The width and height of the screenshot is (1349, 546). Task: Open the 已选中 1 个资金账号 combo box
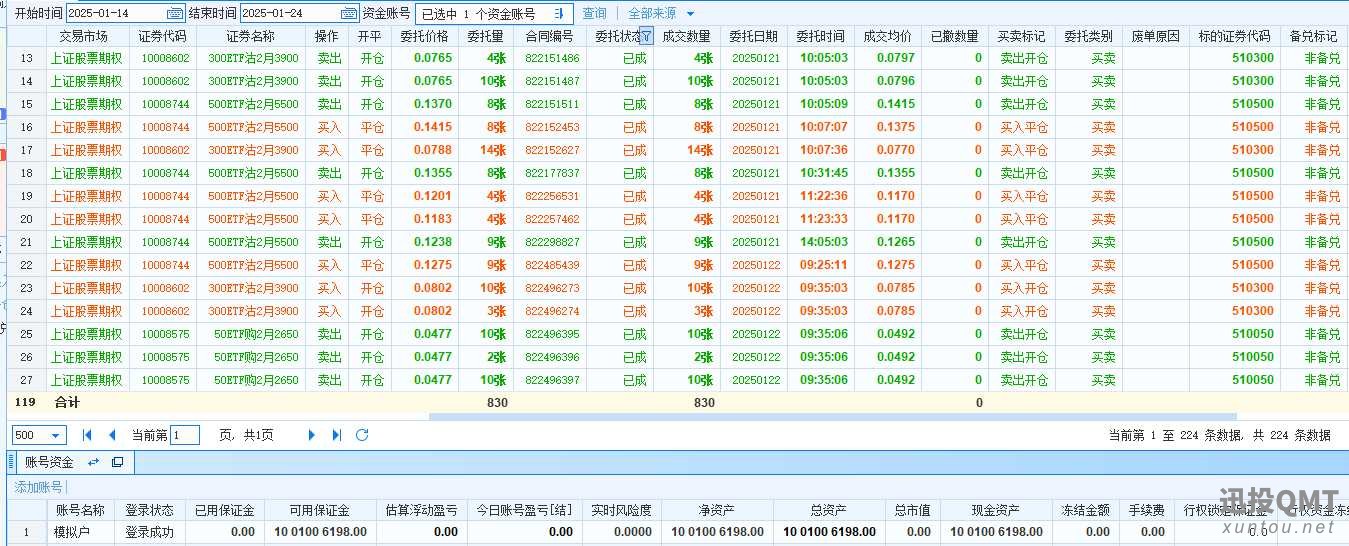click(494, 14)
